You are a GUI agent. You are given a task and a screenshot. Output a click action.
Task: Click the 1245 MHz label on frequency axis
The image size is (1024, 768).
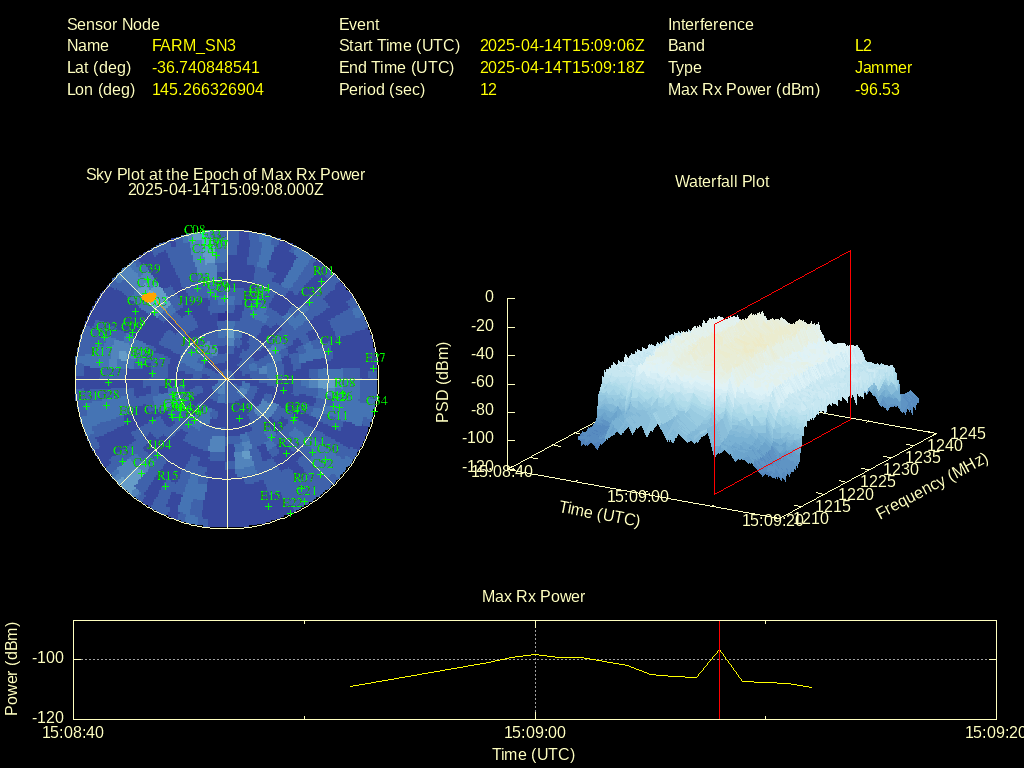(967, 433)
